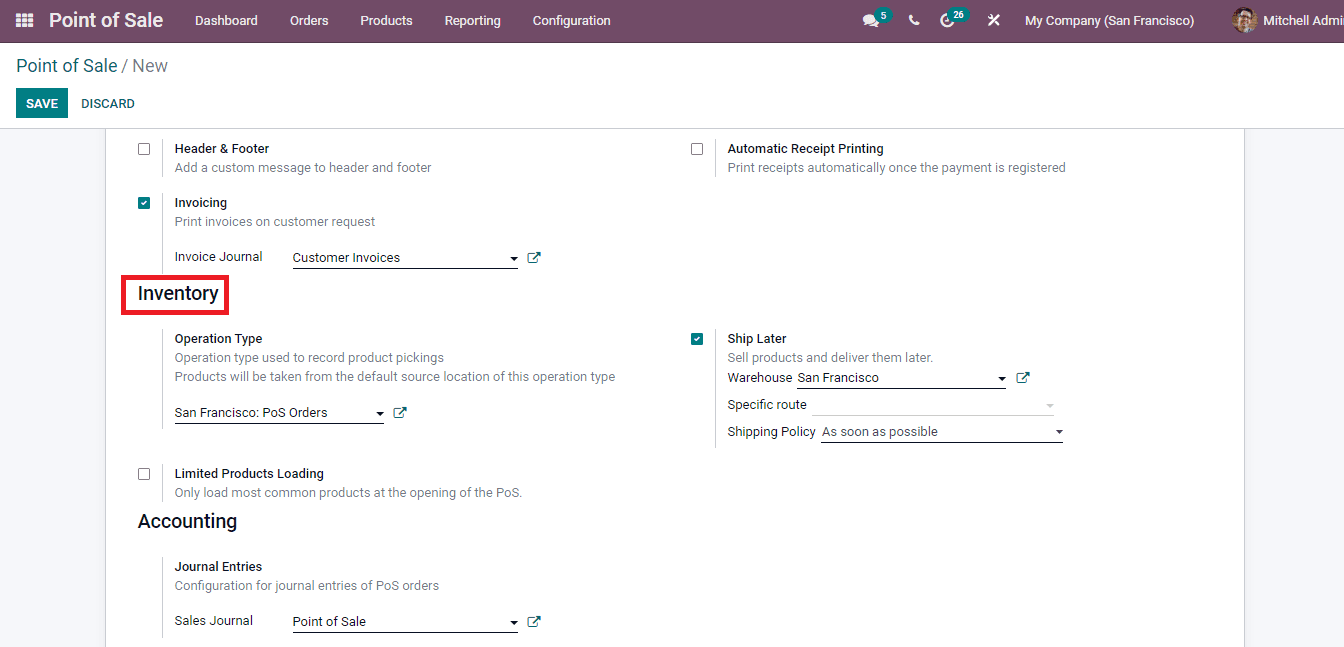Open activities with 26 pending items
This screenshot has height=647, width=1344.
(948, 20)
